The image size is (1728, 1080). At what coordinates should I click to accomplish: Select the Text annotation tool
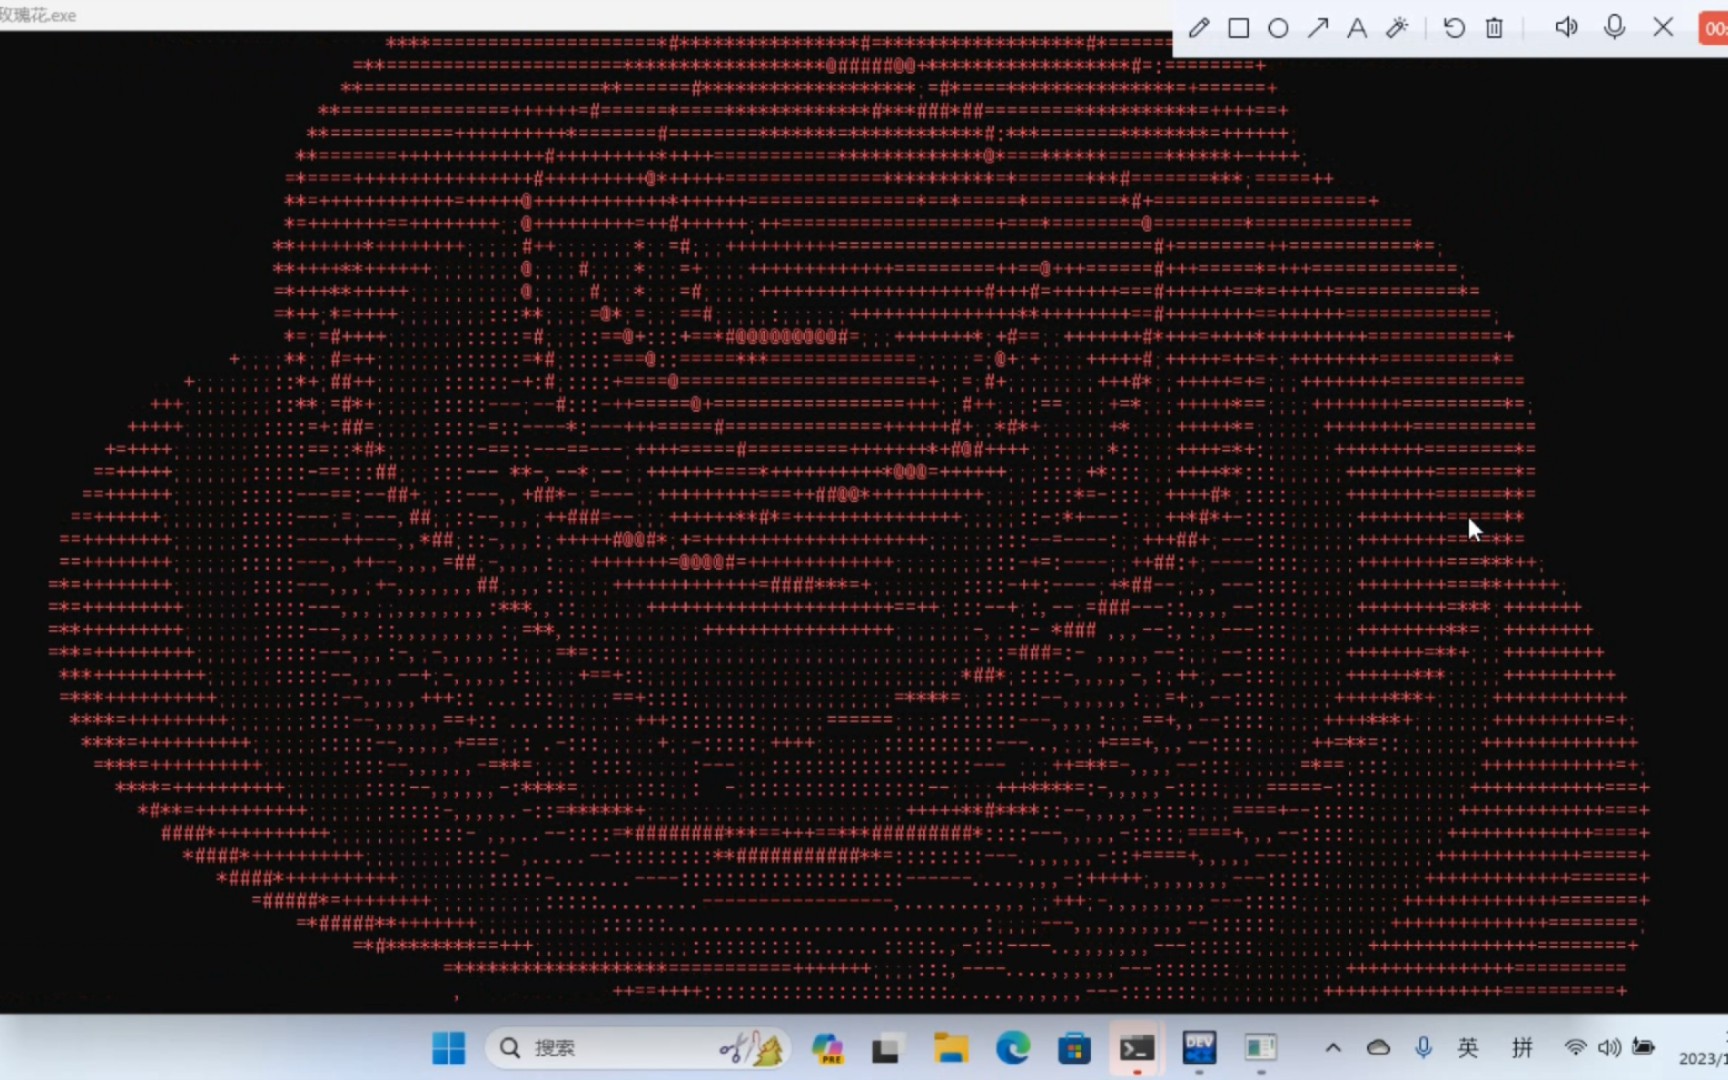(1357, 27)
